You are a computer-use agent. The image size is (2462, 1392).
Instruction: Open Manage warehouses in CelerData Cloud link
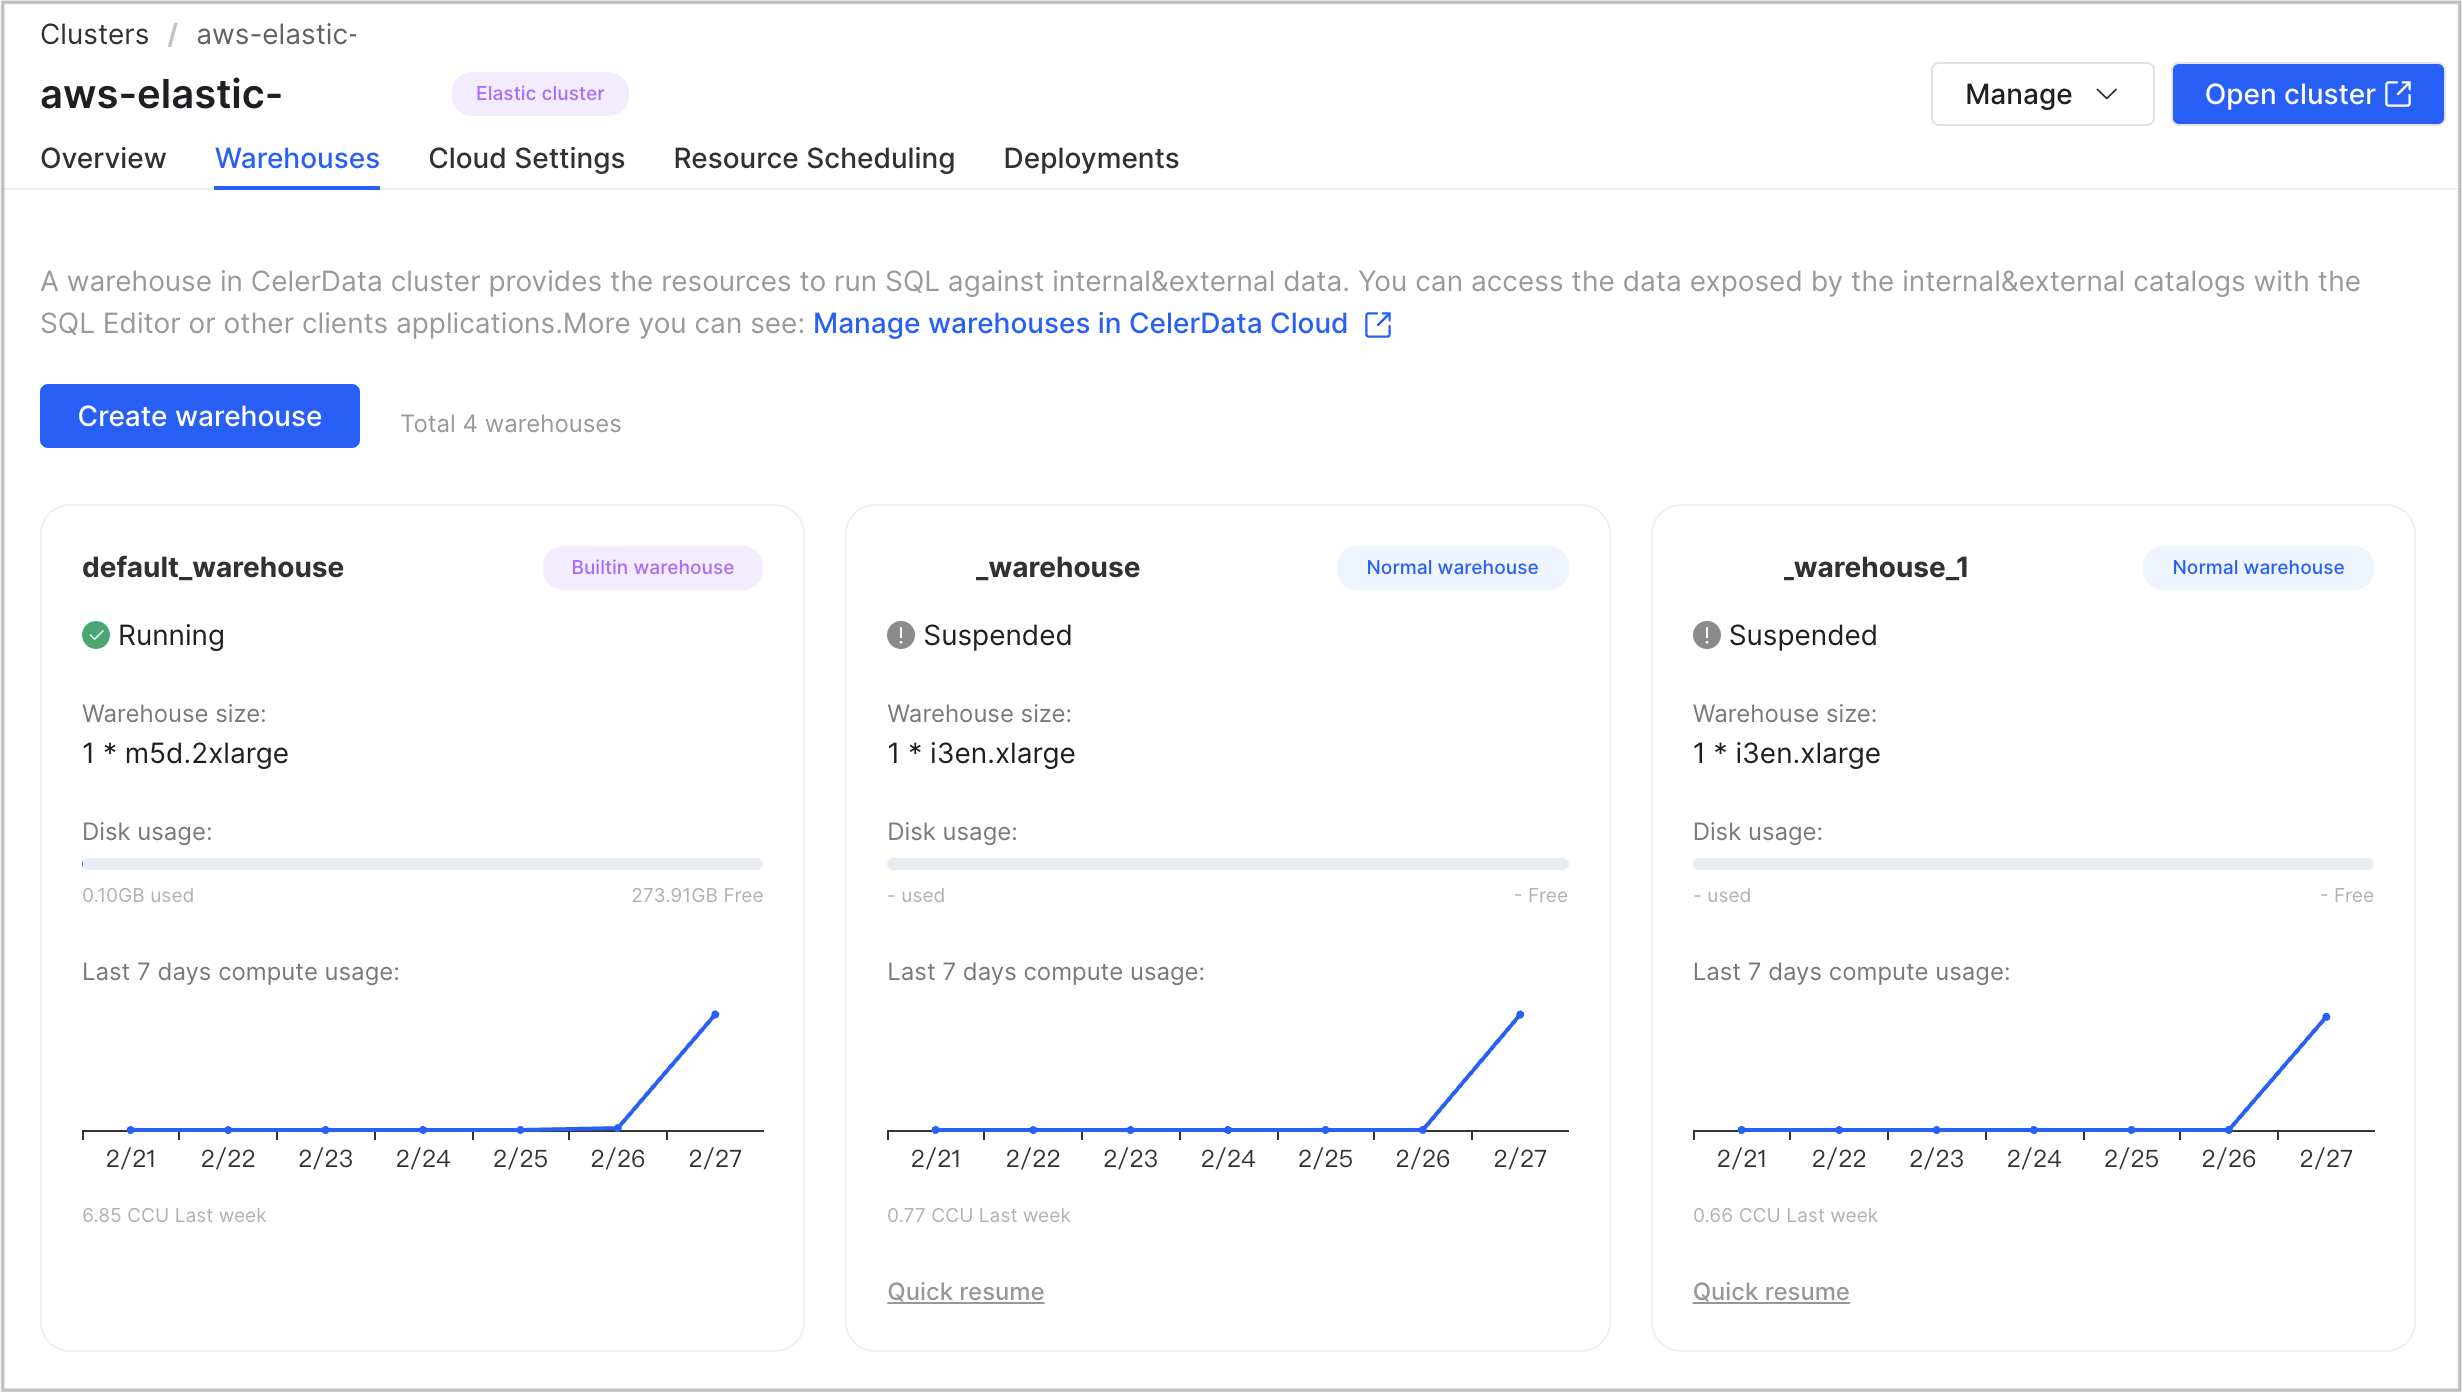point(1080,324)
